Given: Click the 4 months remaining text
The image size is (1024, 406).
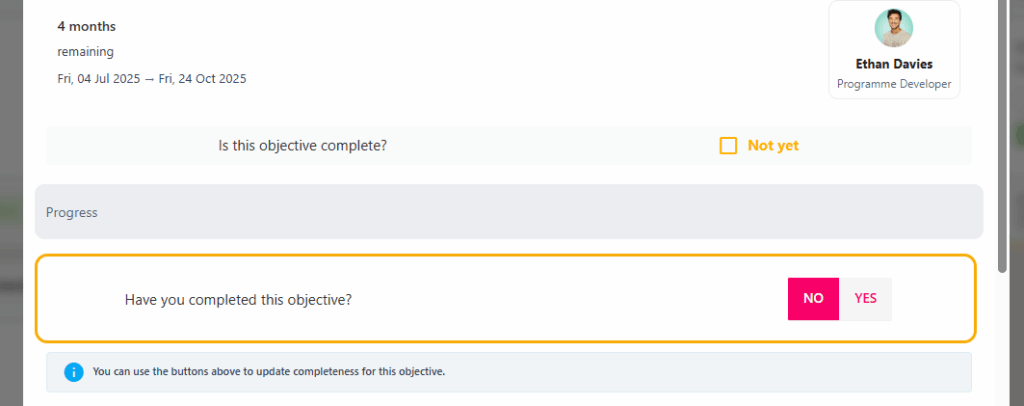Looking at the screenshot, I should pos(86,39).
